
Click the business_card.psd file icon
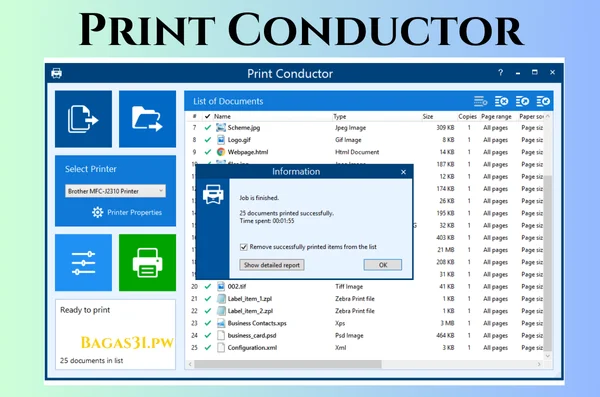221,335
